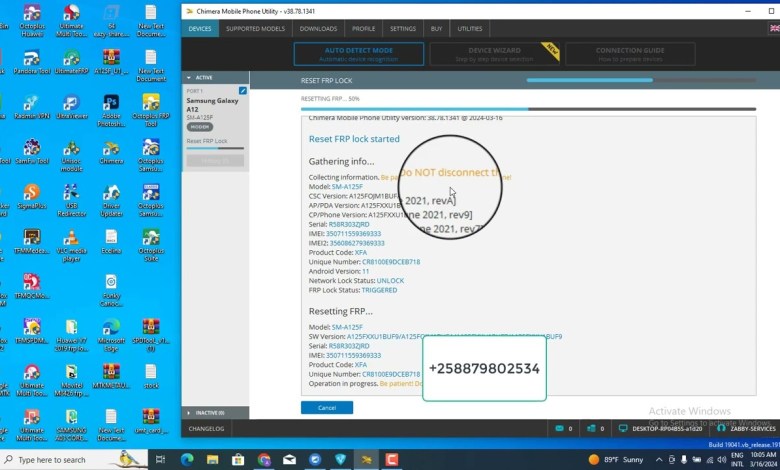Select Samsung Galaxy A12 device card
Viewport: 780px width, 470px height.
point(215,128)
